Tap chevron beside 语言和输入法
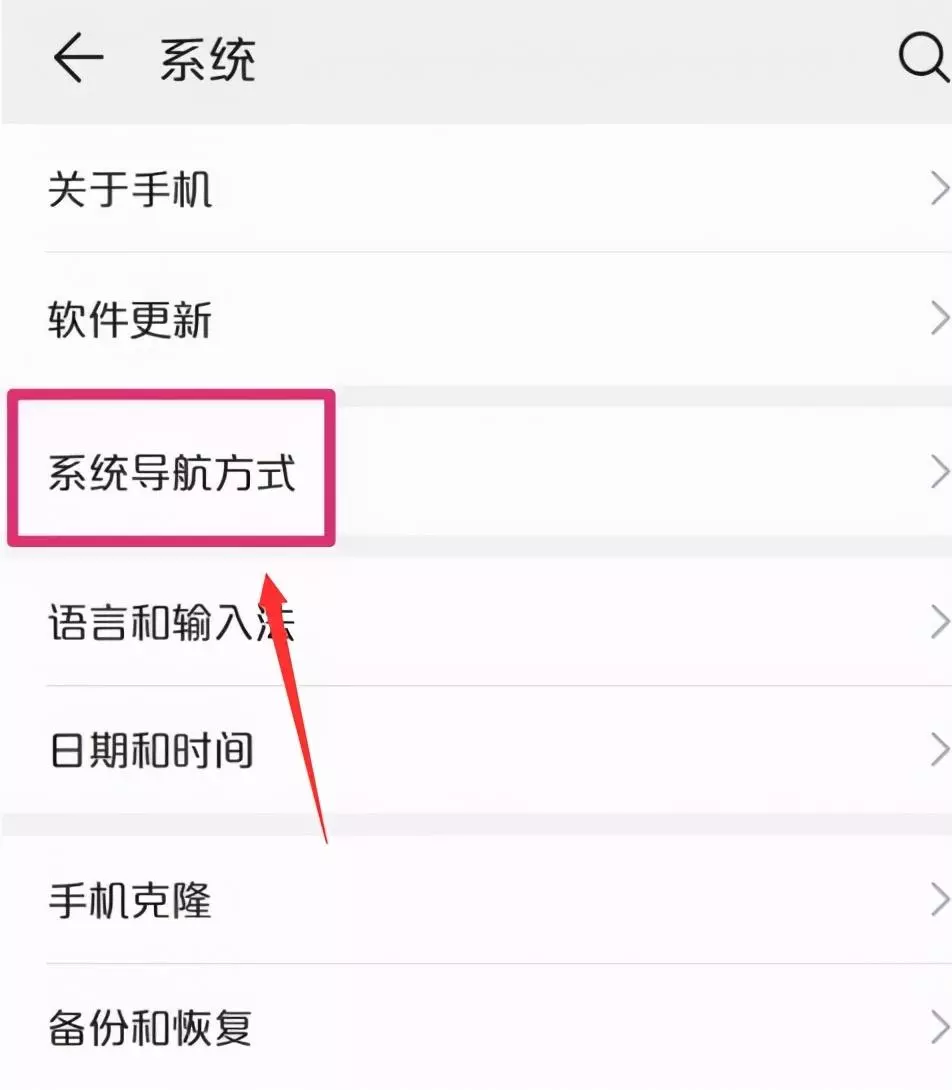The height and width of the screenshot is (1090, 952). (939, 621)
